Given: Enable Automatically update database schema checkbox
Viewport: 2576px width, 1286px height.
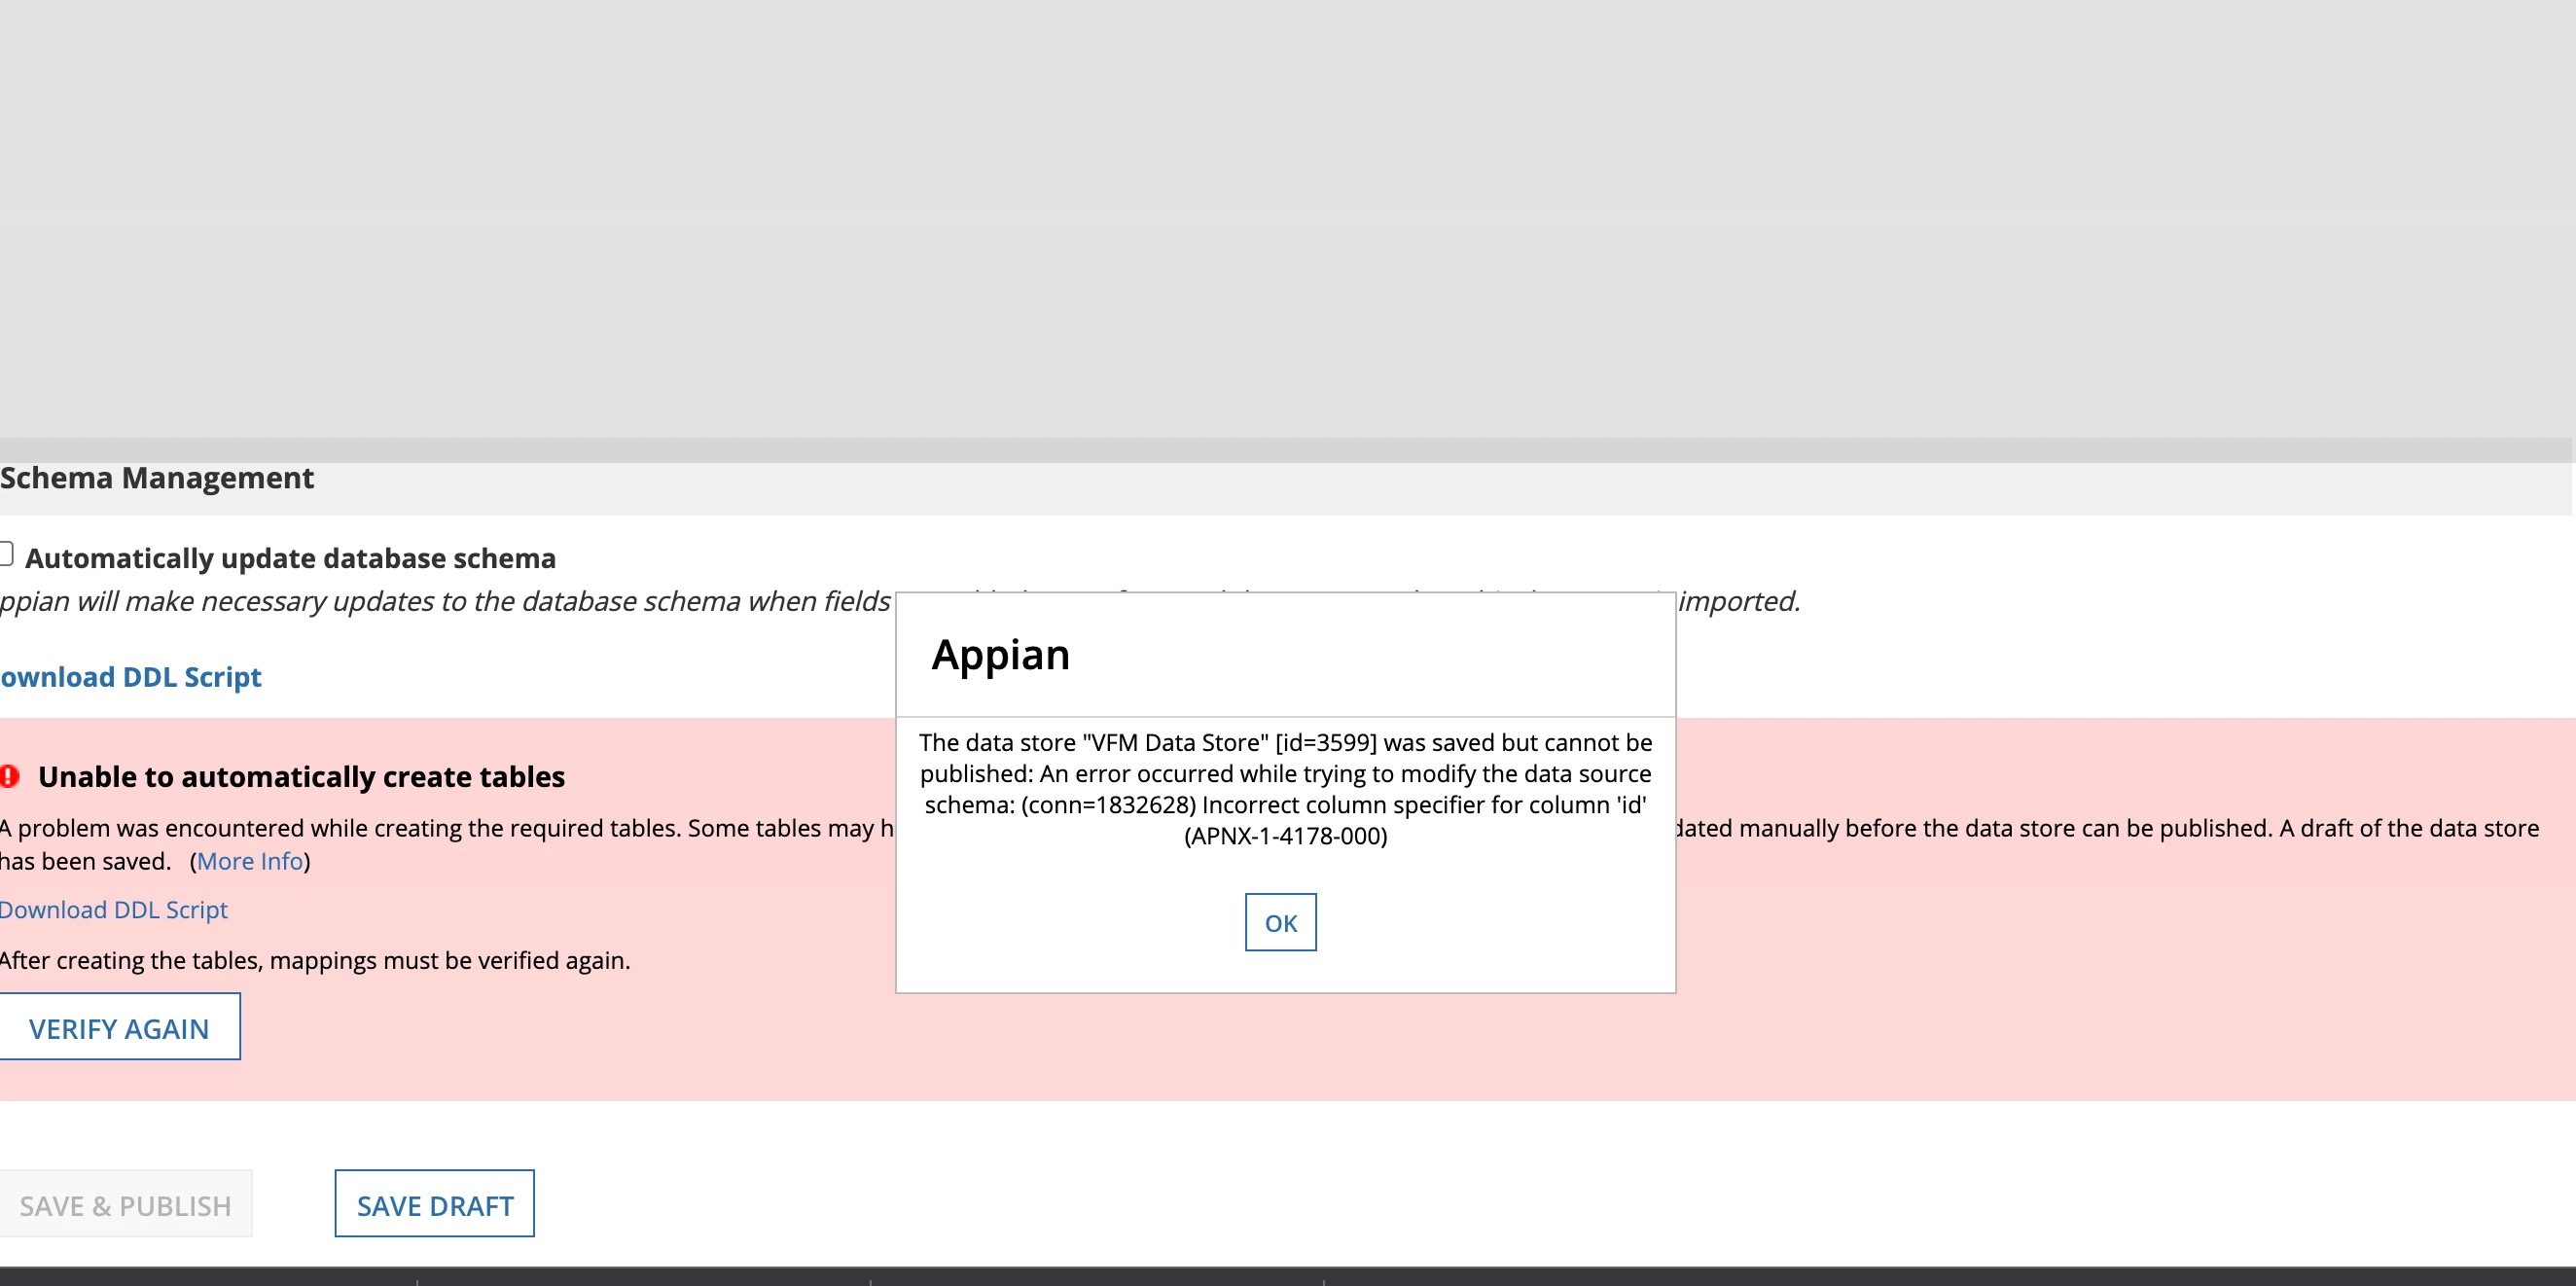Looking at the screenshot, I should (5, 554).
